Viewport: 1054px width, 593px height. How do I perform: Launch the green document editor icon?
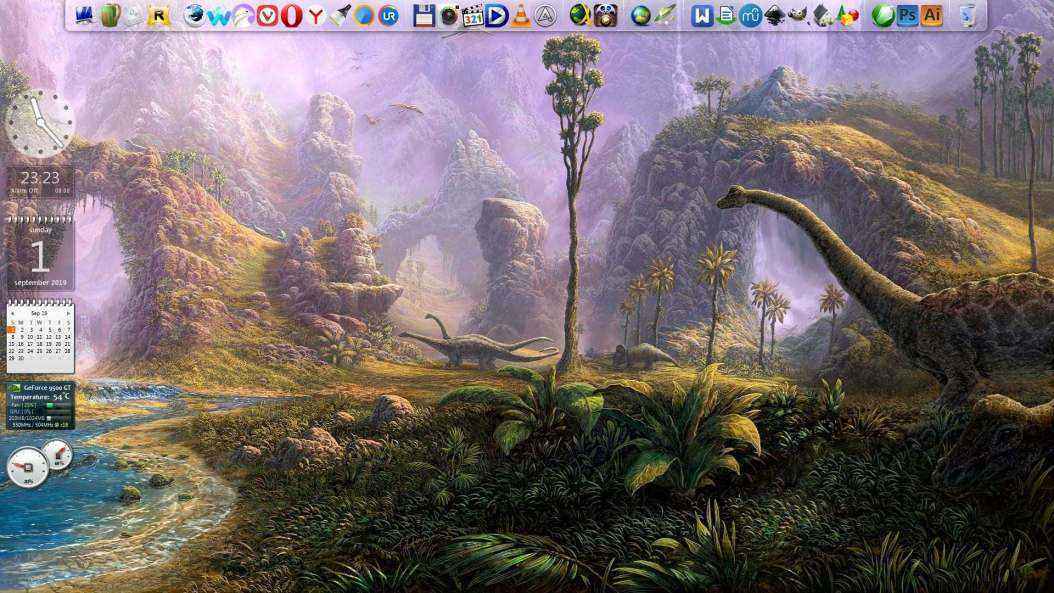tap(726, 15)
